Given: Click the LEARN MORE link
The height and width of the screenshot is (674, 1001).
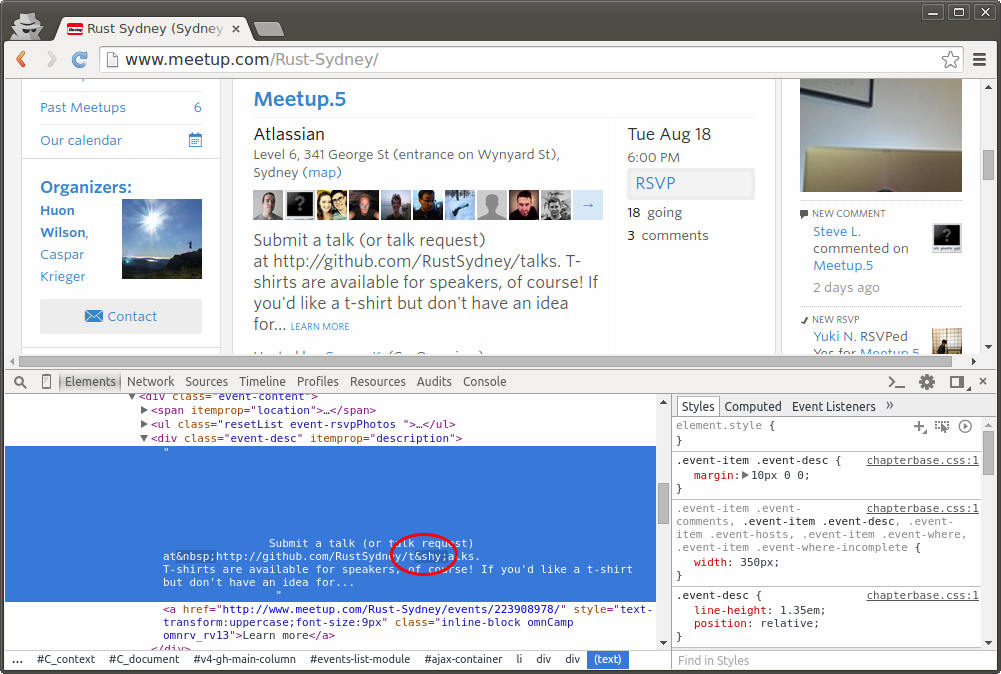Looking at the screenshot, I should click(x=320, y=326).
